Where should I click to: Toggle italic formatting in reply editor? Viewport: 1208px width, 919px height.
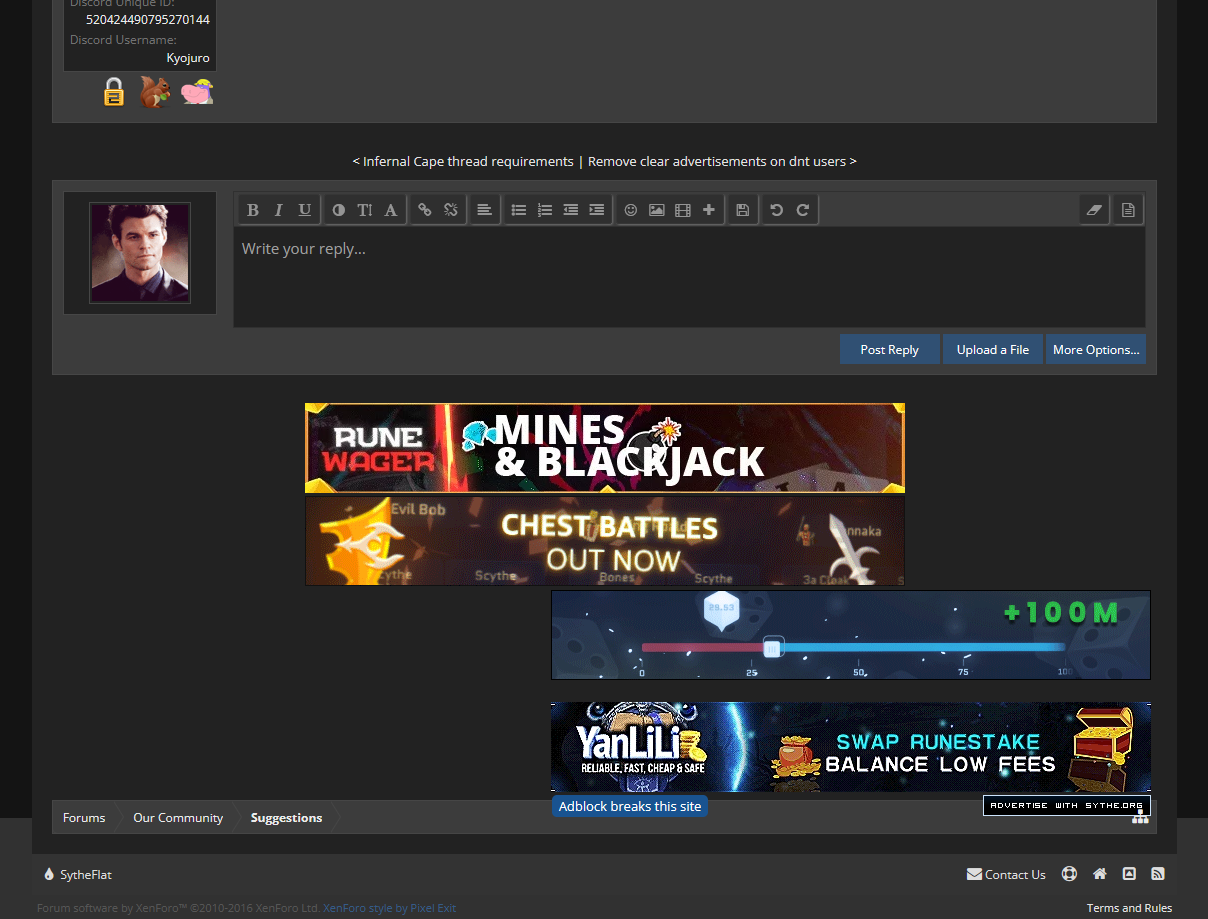[279, 210]
